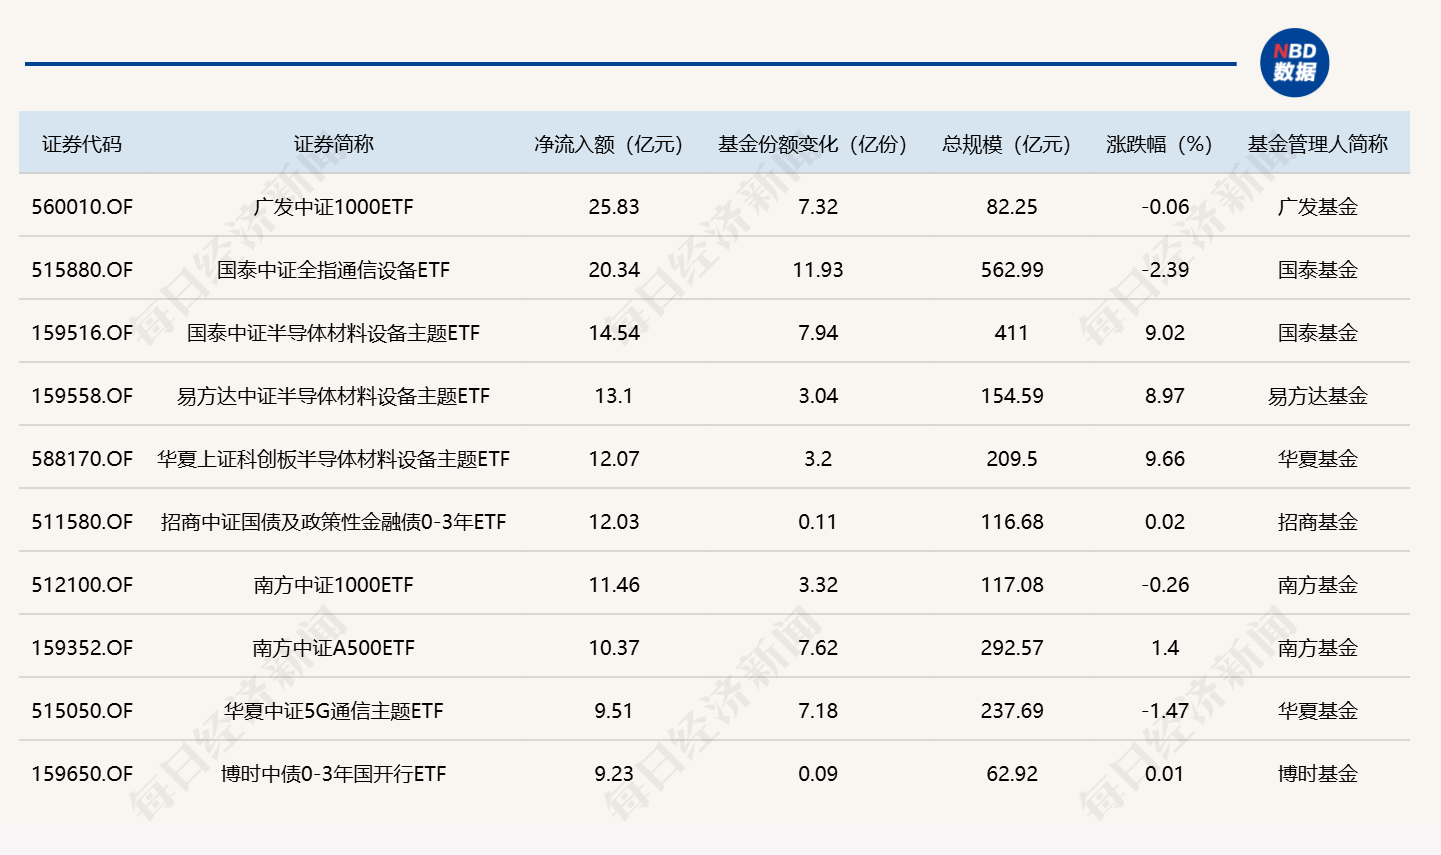
Task: Select net inflow value 9.51
Action: point(614,711)
